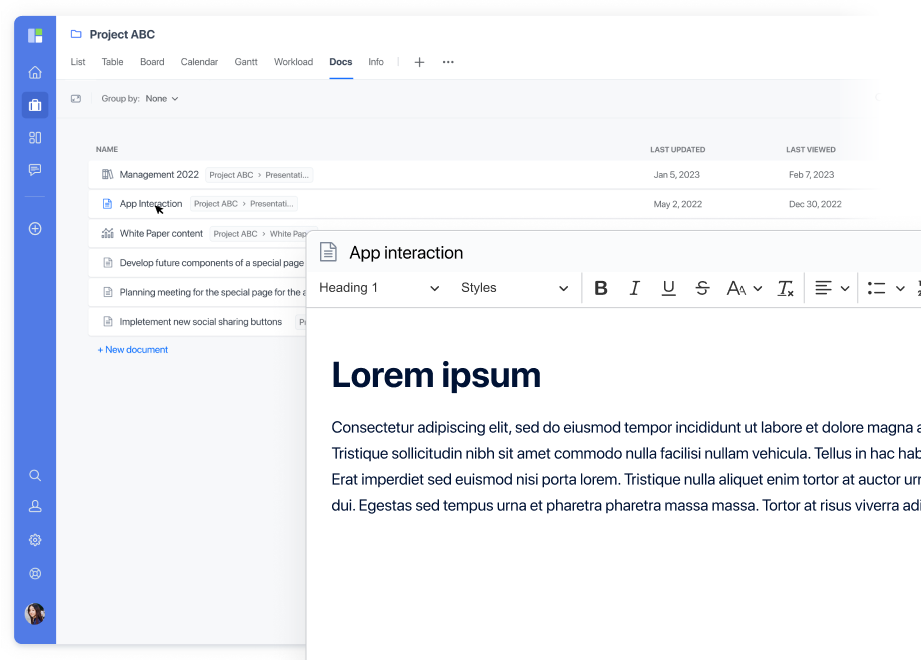Screen dimensions: 921x660
Task: Click the document icon beside App interaction title
Action: pos(328,252)
